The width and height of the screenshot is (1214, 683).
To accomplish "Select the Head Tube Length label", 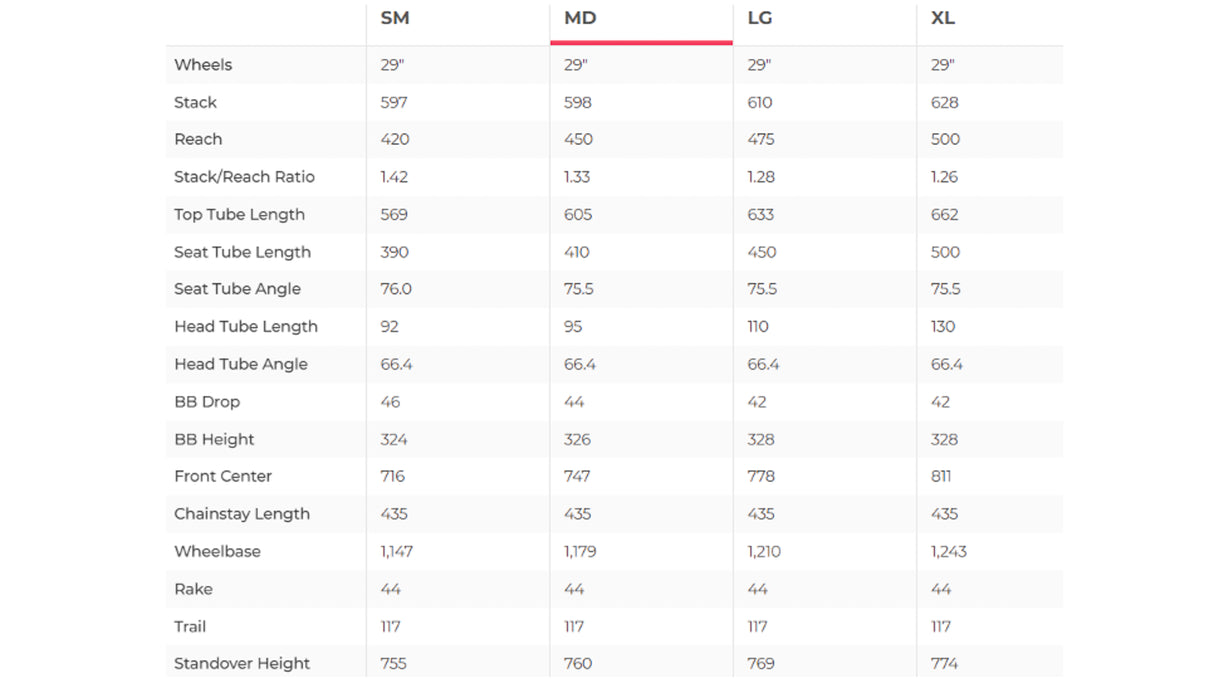I will pyautogui.click(x=246, y=326).
